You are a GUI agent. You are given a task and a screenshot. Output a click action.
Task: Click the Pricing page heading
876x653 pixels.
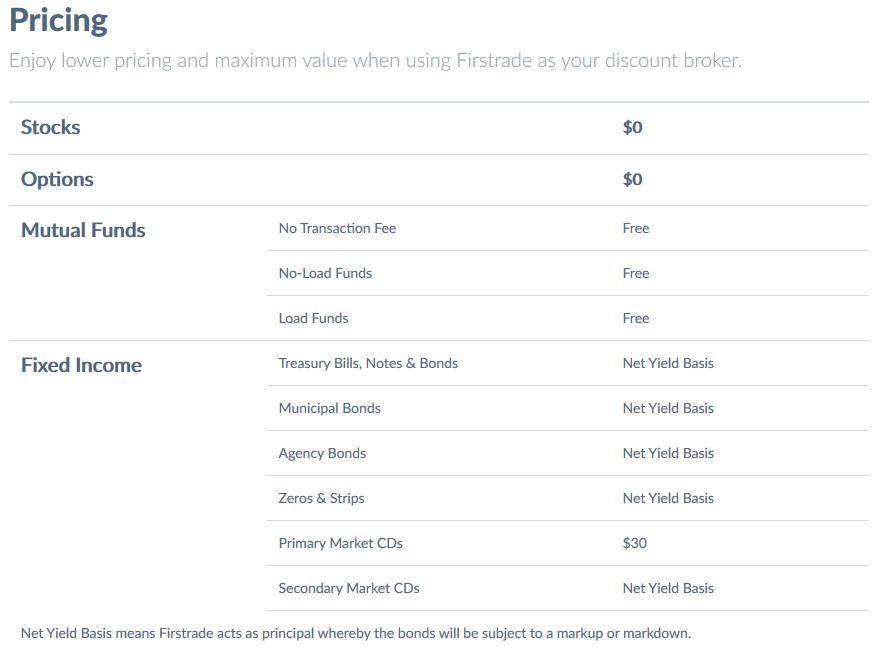click(x=58, y=21)
